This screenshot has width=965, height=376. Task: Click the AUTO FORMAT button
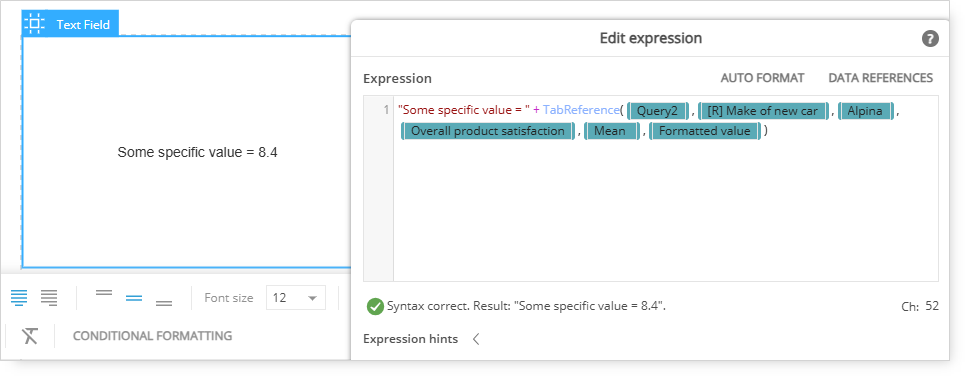(x=763, y=78)
